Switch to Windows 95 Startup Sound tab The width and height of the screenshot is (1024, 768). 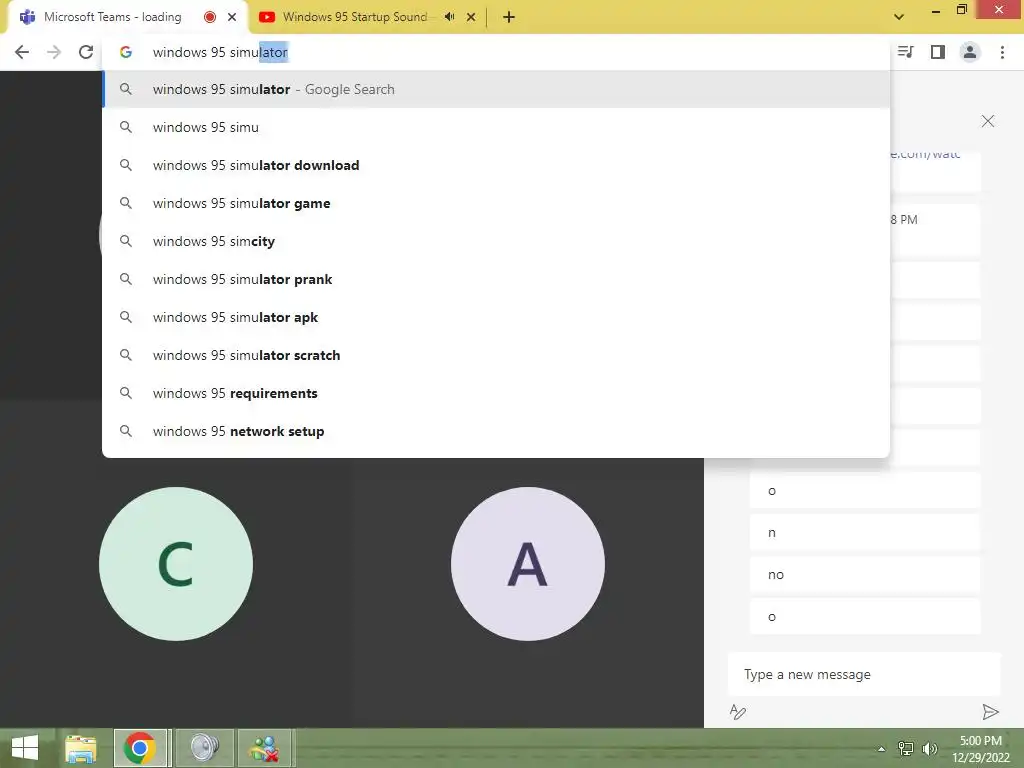tap(355, 17)
